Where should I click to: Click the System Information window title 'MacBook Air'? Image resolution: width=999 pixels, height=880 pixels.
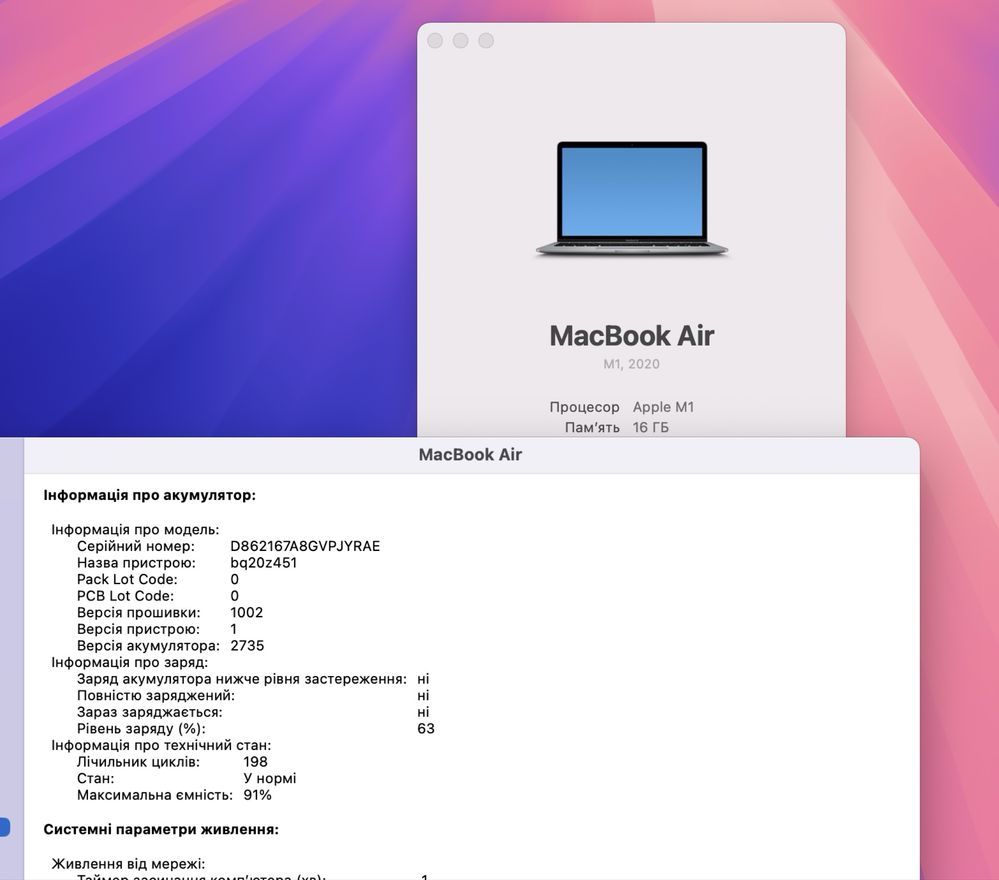pyautogui.click(x=470, y=455)
